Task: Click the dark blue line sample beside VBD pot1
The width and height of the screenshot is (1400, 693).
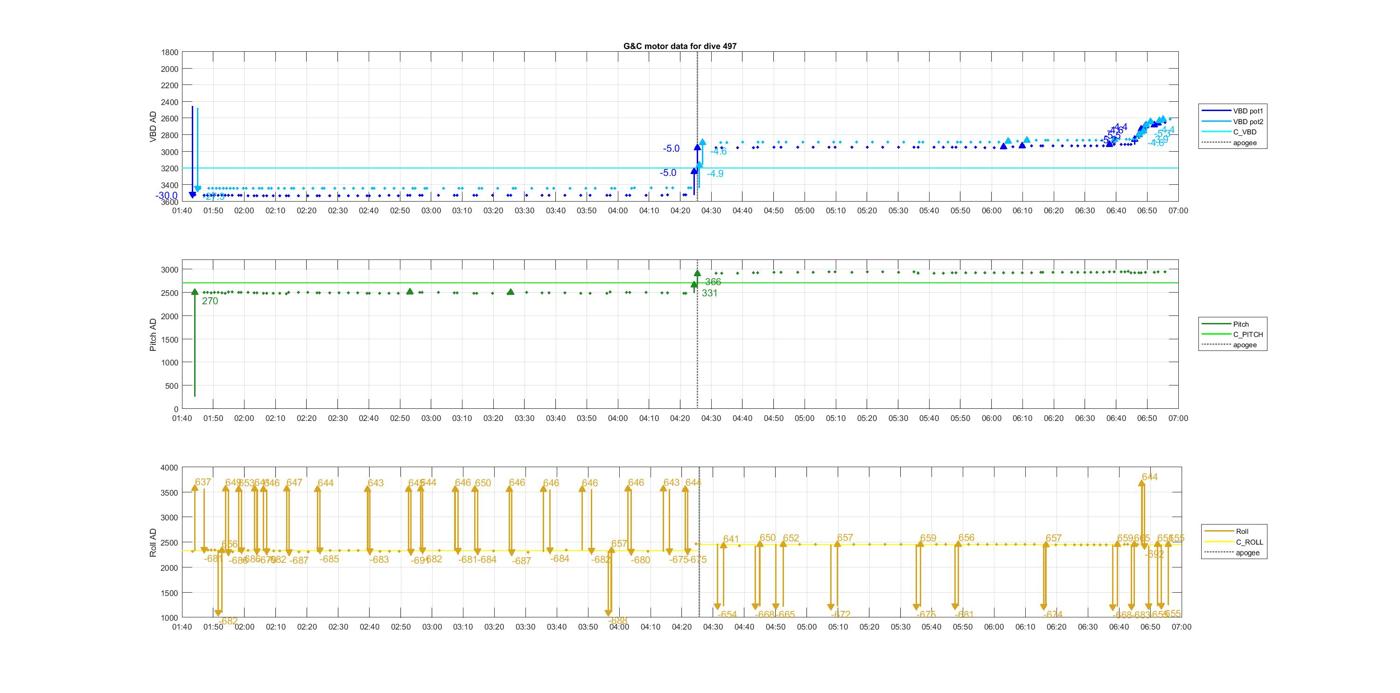Action: (x=1218, y=111)
